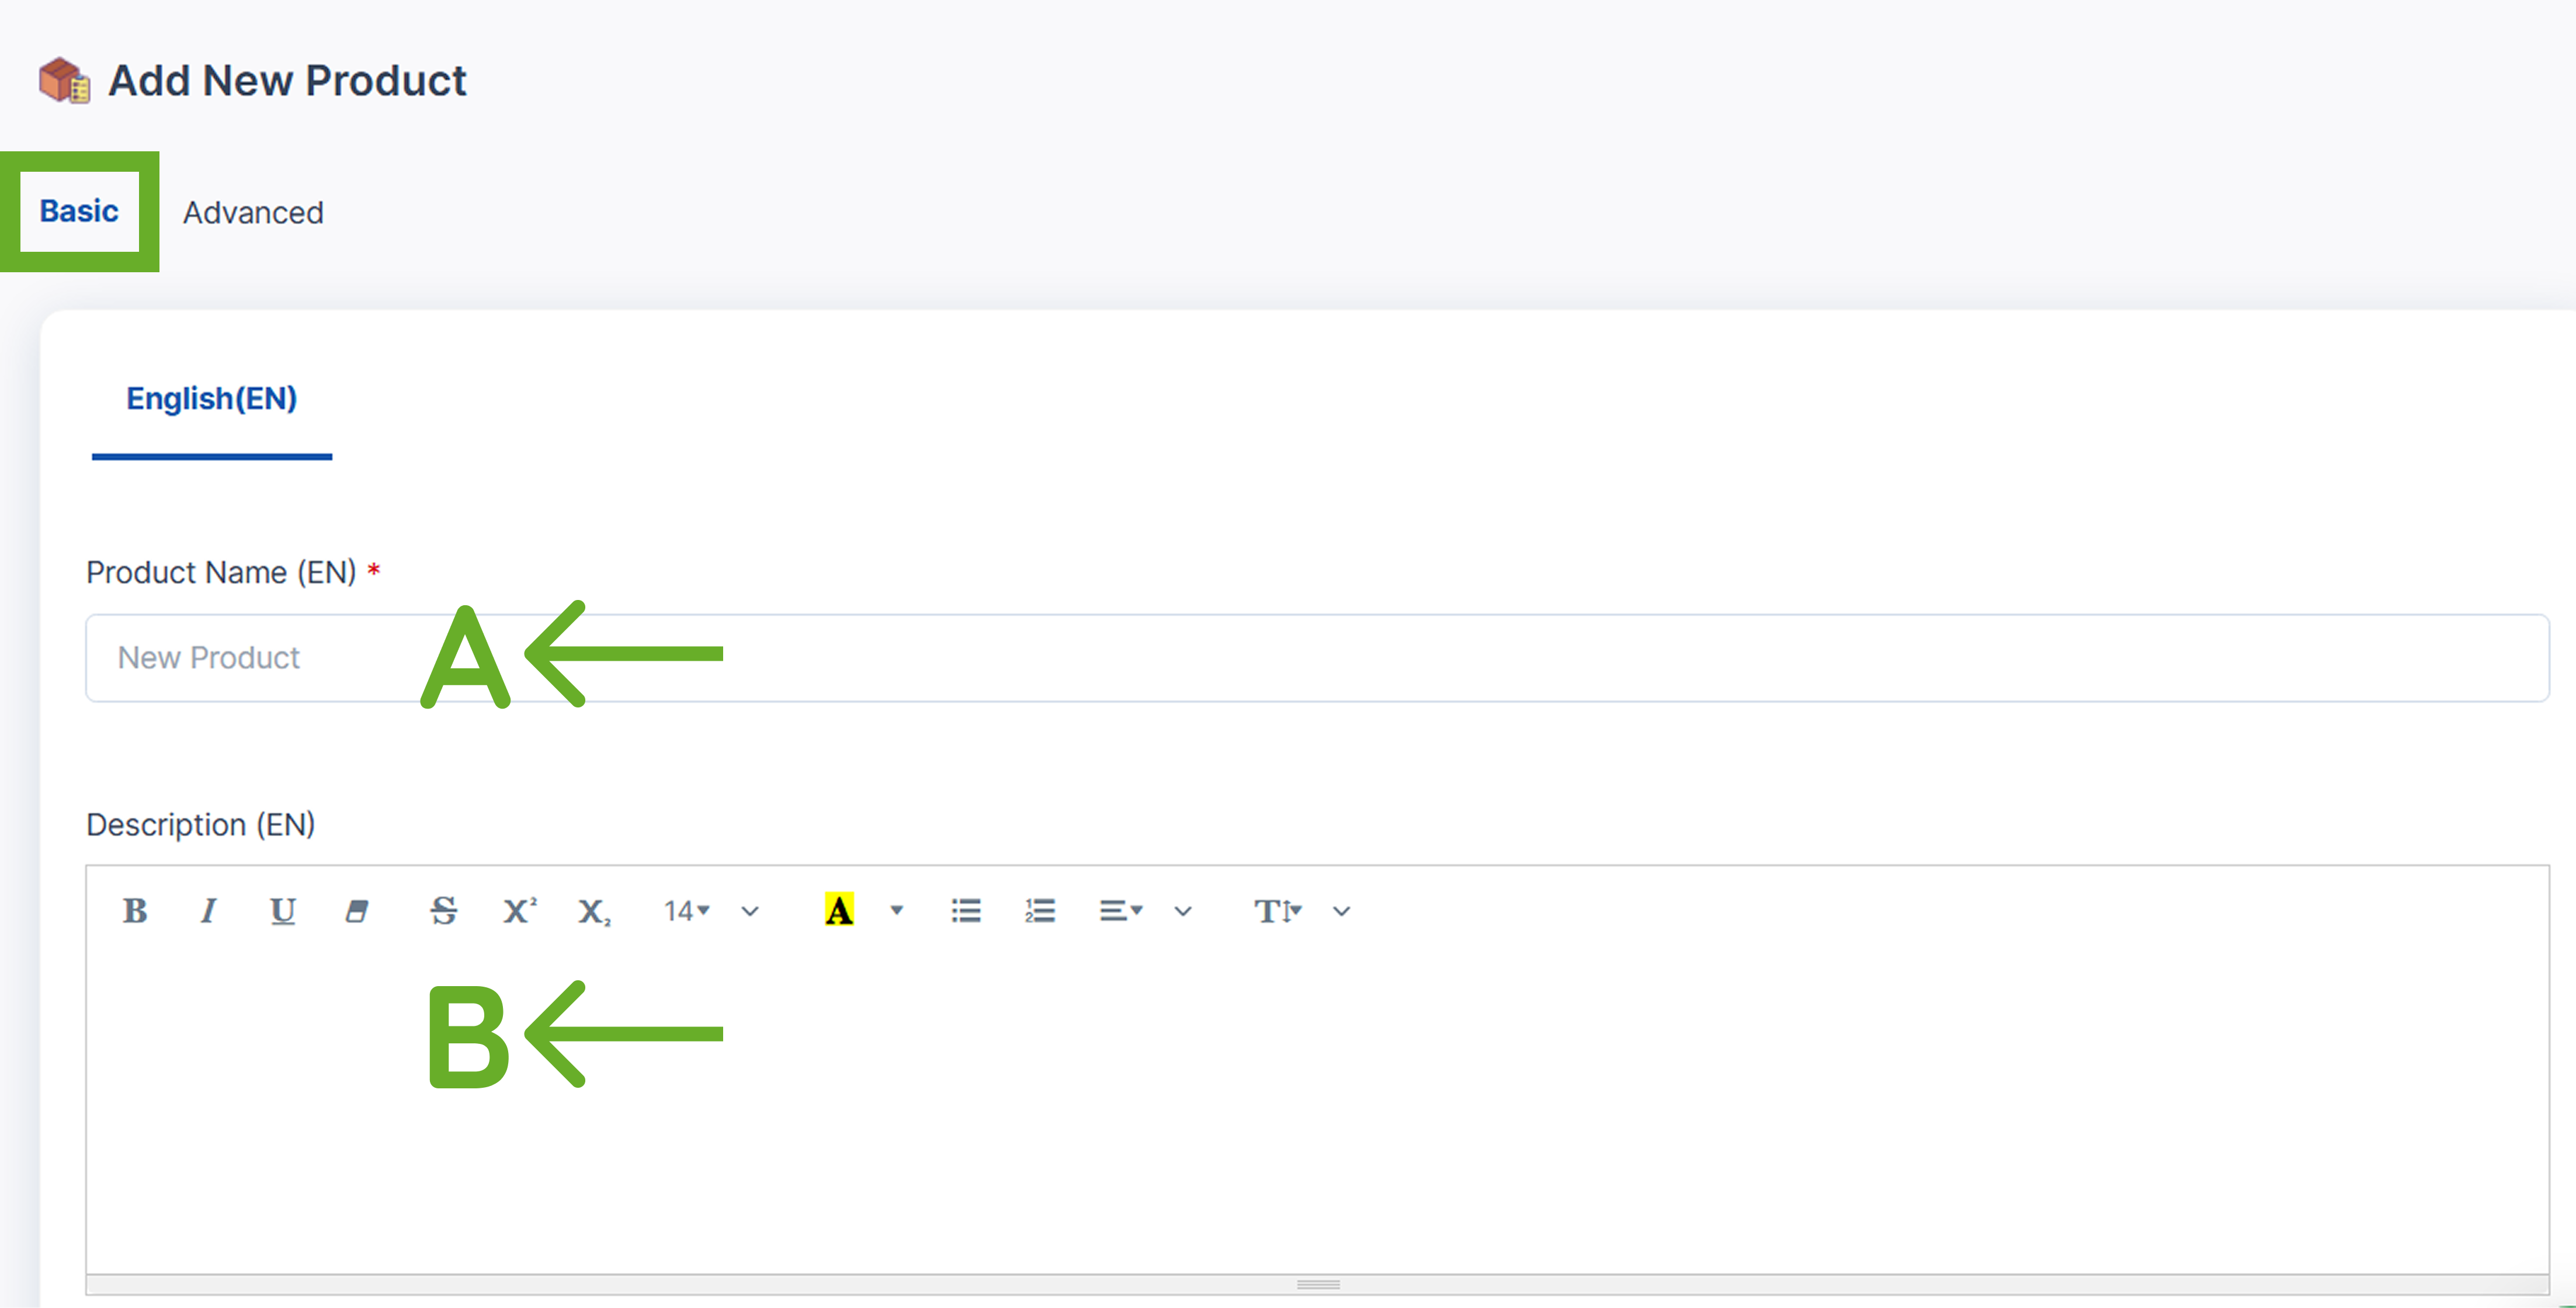Click the Subscript icon
The width and height of the screenshot is (2576, 1308).
(x=594, y=911)
